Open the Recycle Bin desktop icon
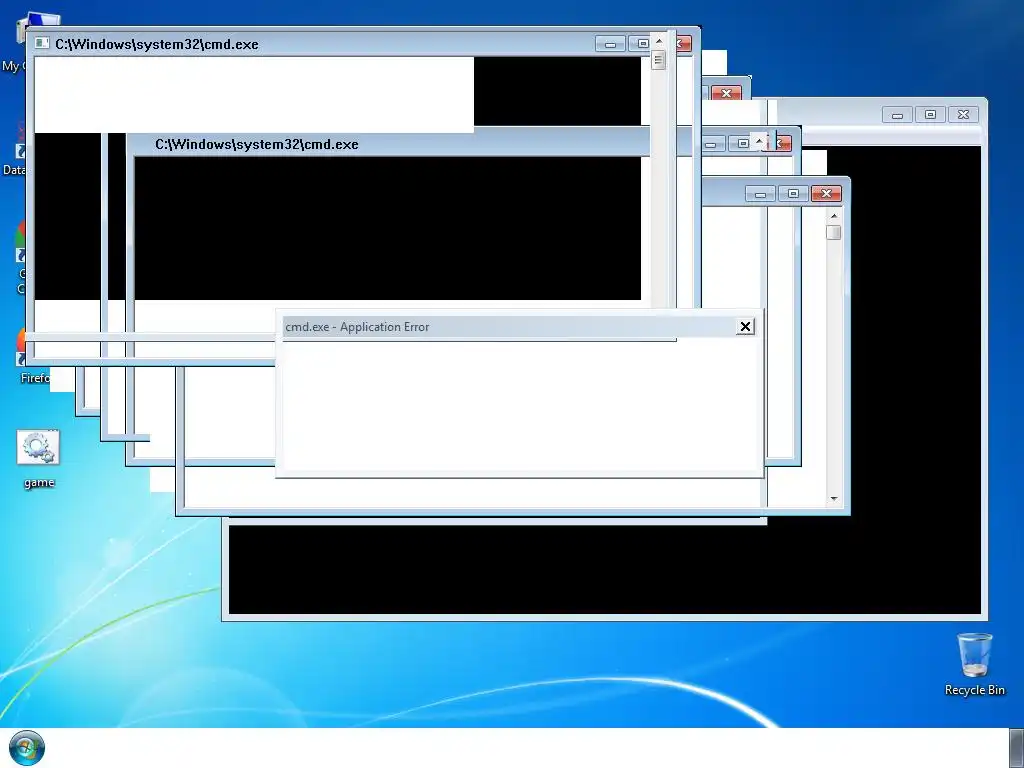The image size is (1024, 768). (x=974, y=664)
